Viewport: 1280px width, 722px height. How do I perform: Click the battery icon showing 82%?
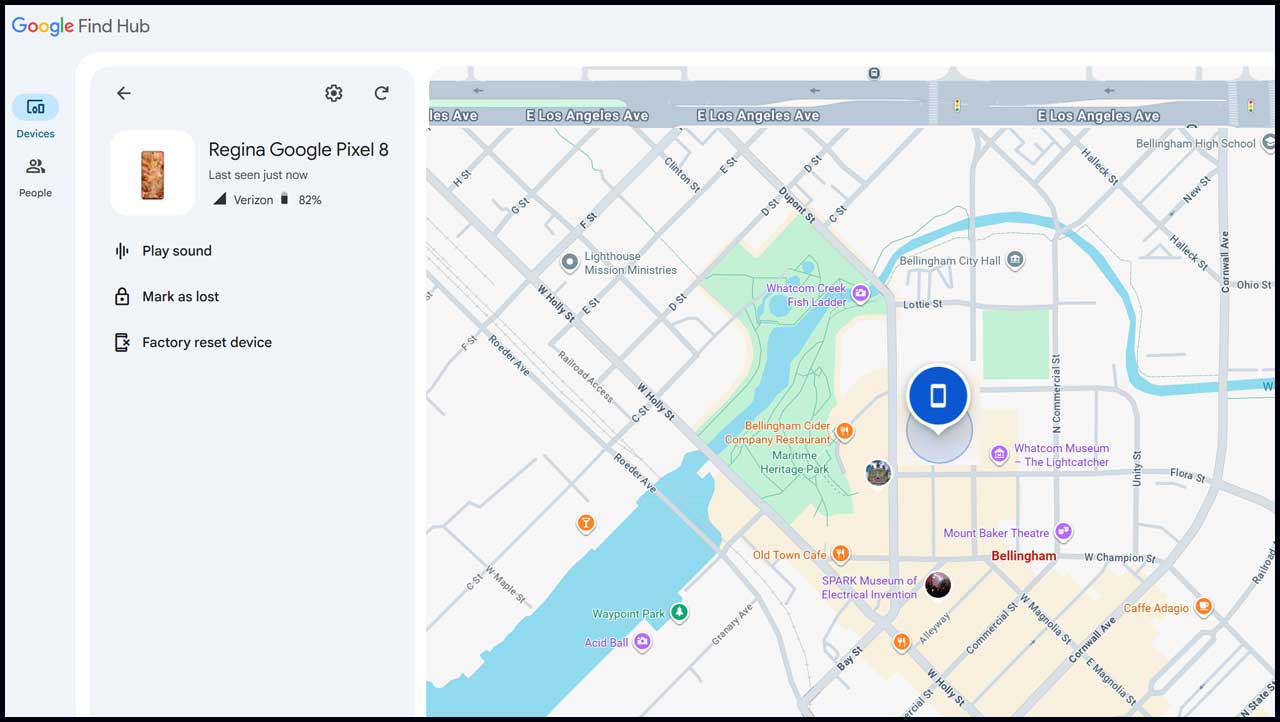tap(285, 198)
